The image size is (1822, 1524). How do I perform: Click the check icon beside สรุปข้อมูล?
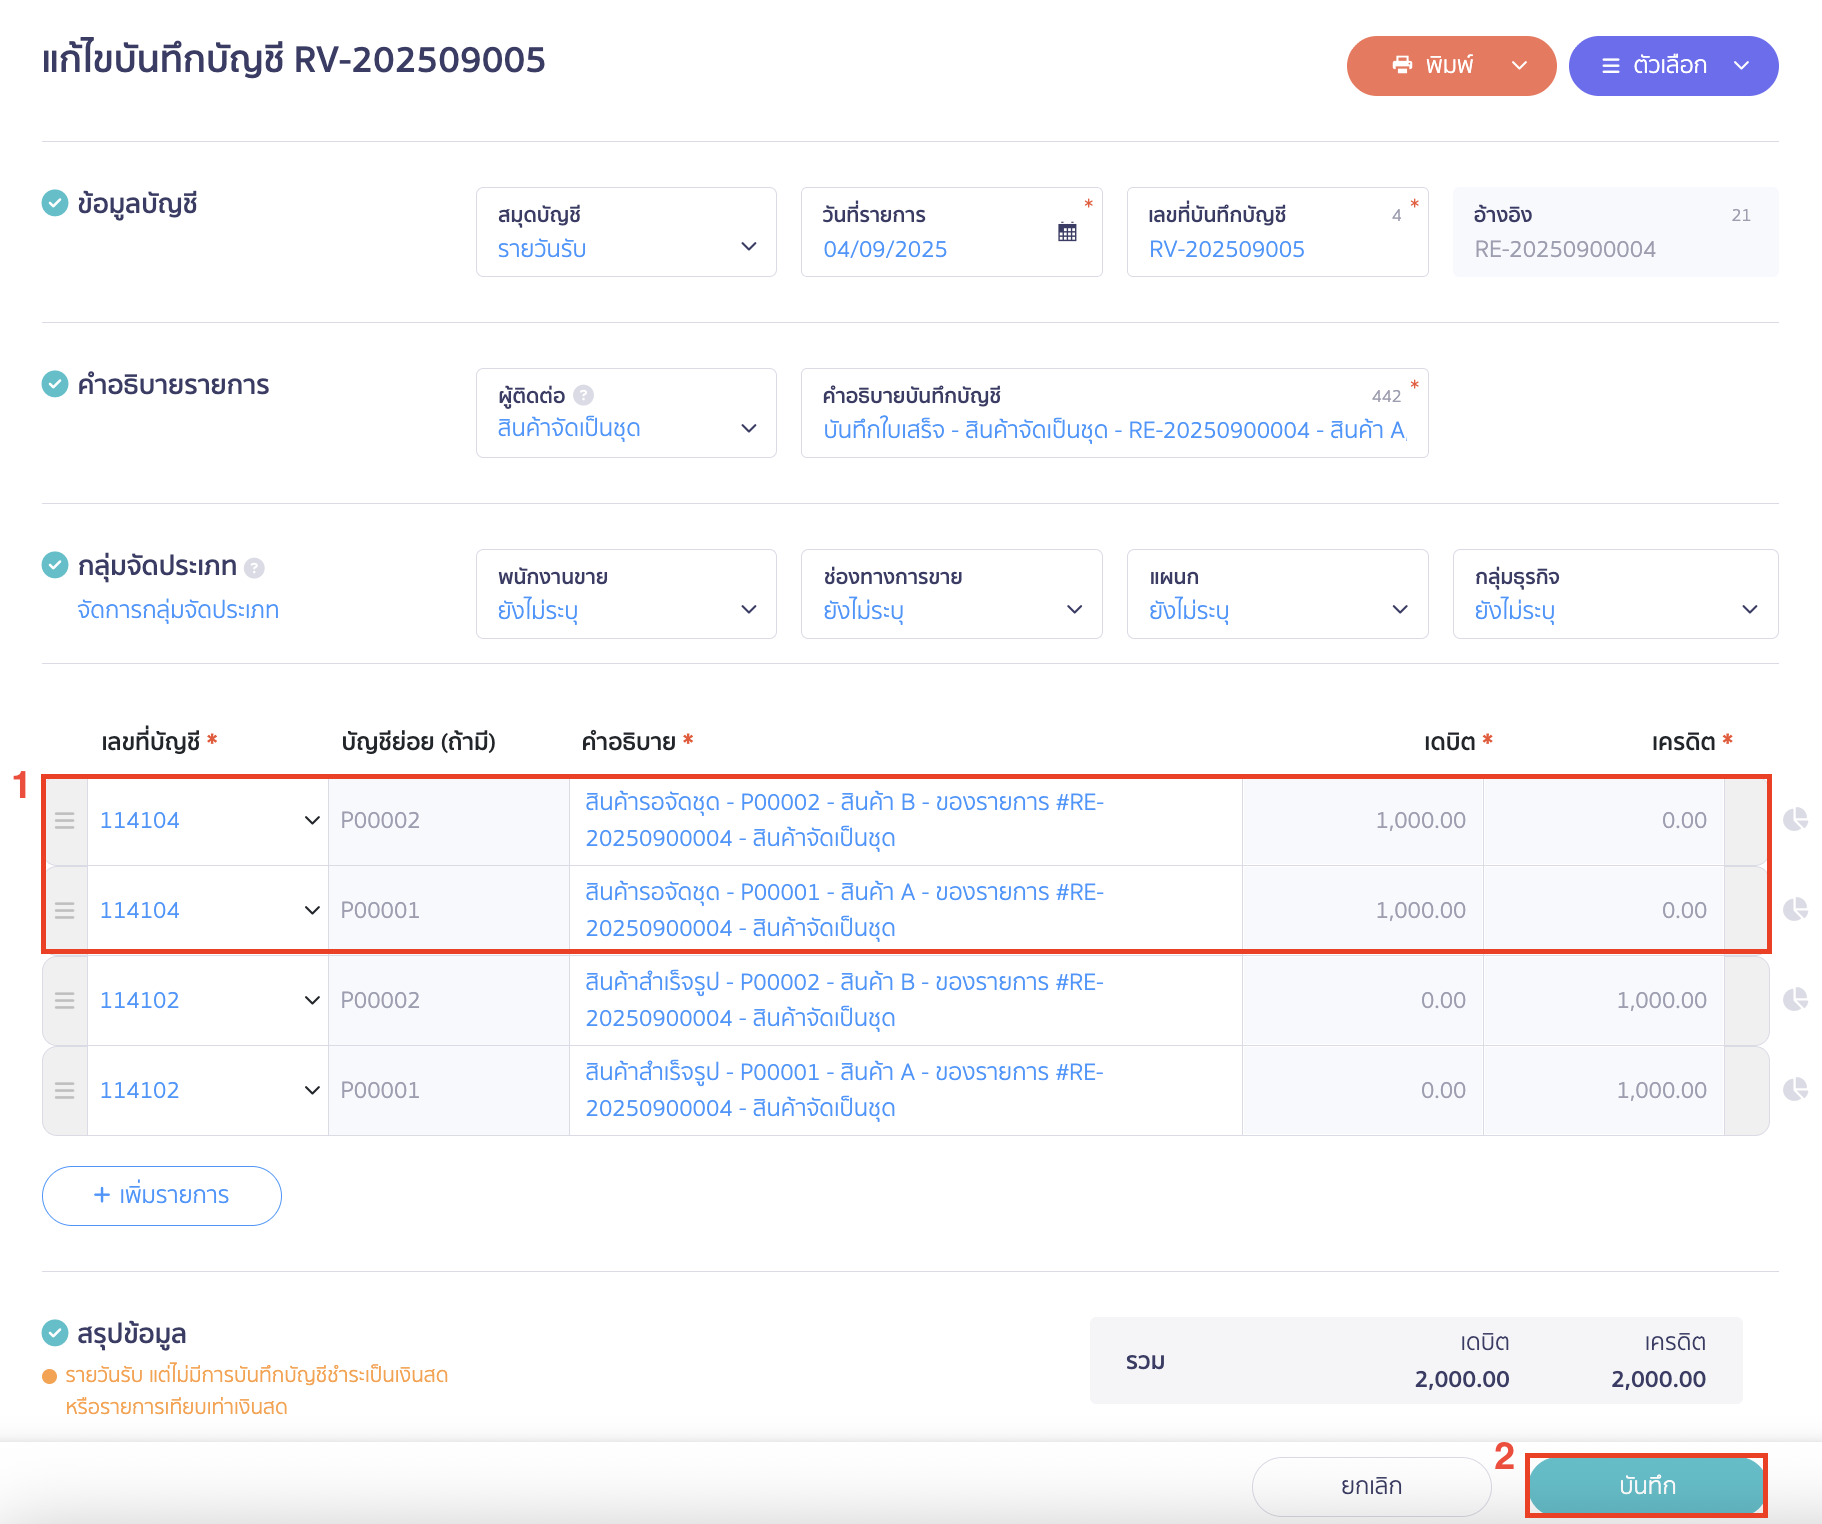[x=55, y=1333]
